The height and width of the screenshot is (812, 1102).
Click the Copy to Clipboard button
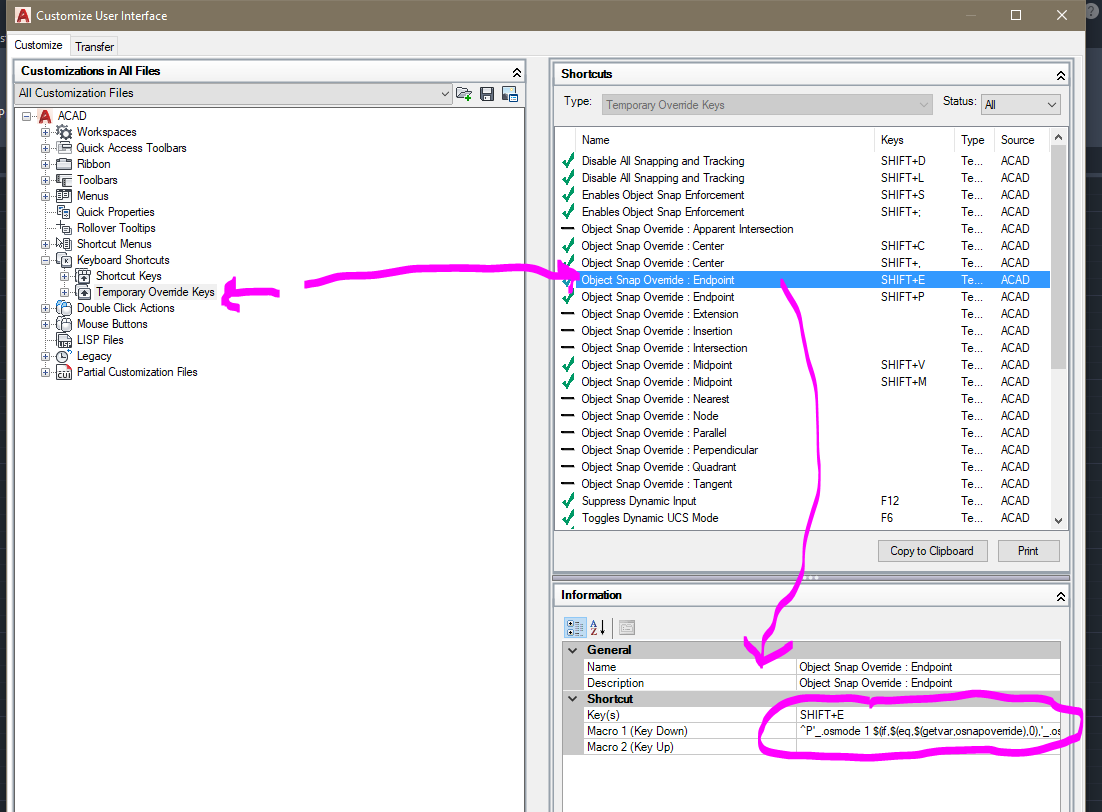(x=932, y=550)
